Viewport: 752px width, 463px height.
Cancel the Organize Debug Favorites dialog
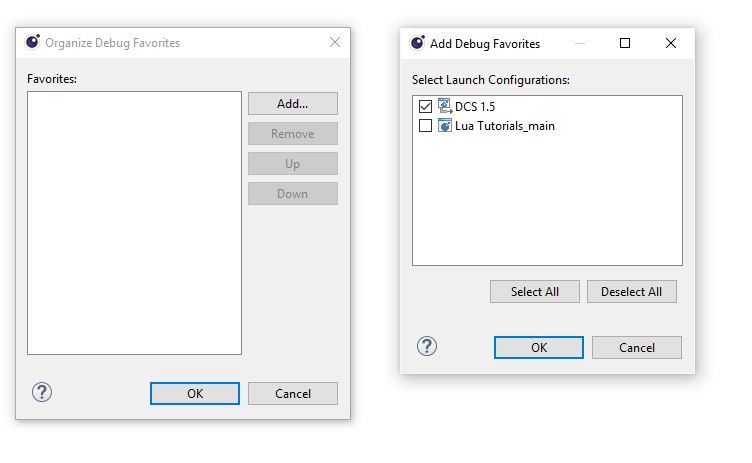[292, 393]
